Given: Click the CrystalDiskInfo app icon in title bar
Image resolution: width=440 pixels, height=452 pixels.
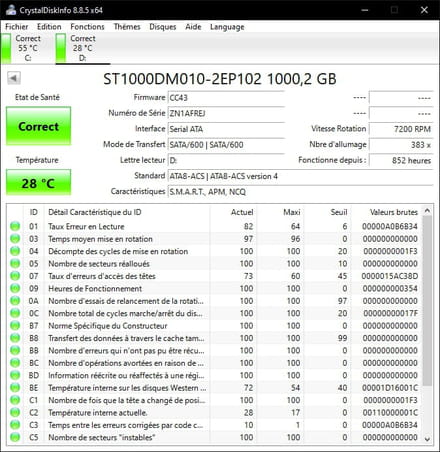Looking at the screenshot, I should click(11, 10).
